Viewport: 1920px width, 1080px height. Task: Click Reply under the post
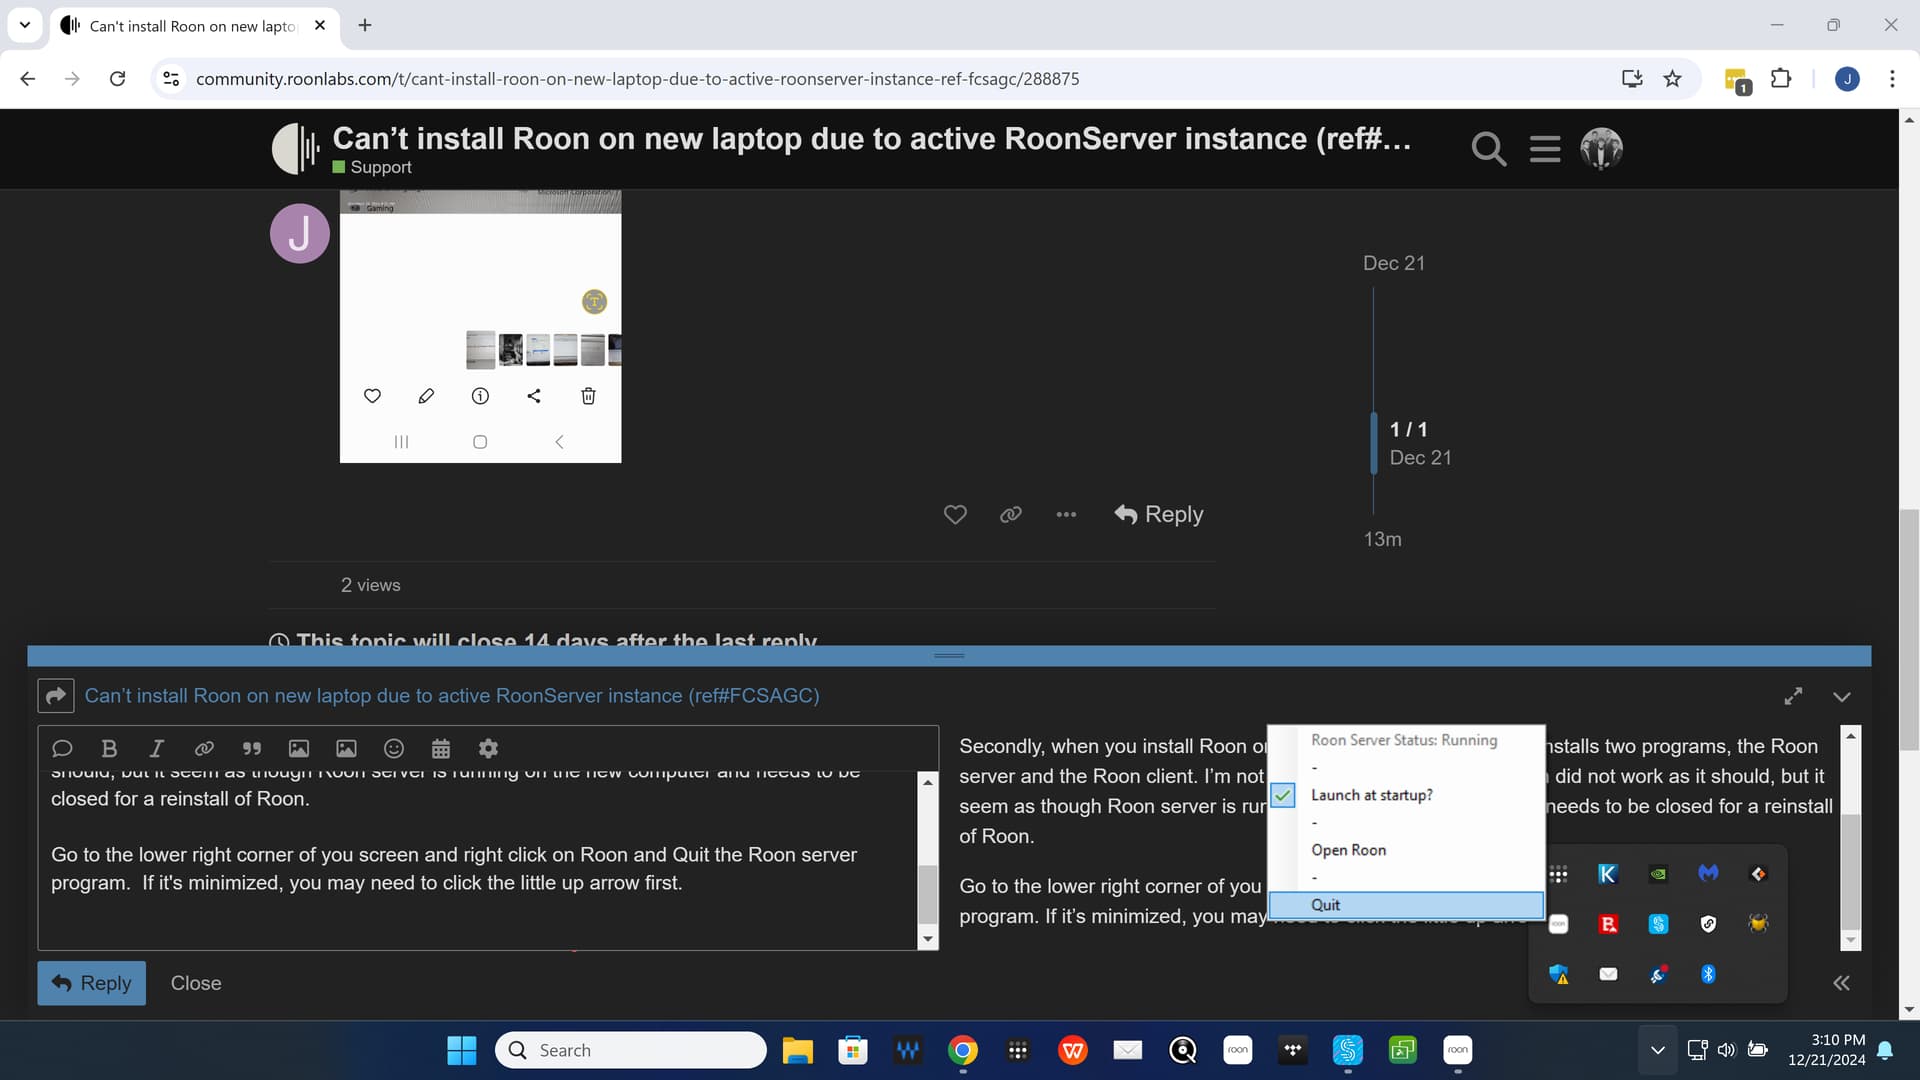[1159, 514]
